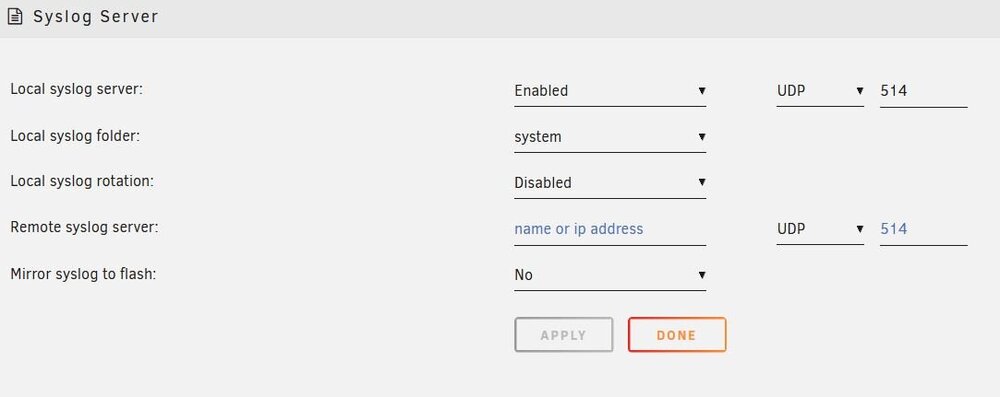Click the Syslog Server section title
1000x397 pixels.
(x=96, y=17)
